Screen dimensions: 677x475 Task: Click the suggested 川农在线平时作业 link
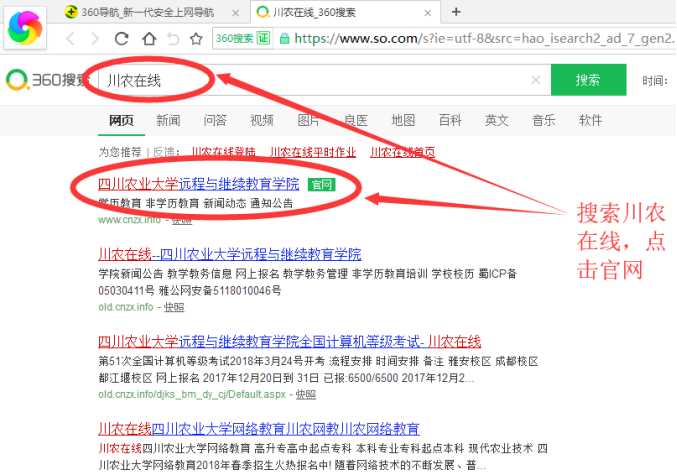(x=313, y=152)
